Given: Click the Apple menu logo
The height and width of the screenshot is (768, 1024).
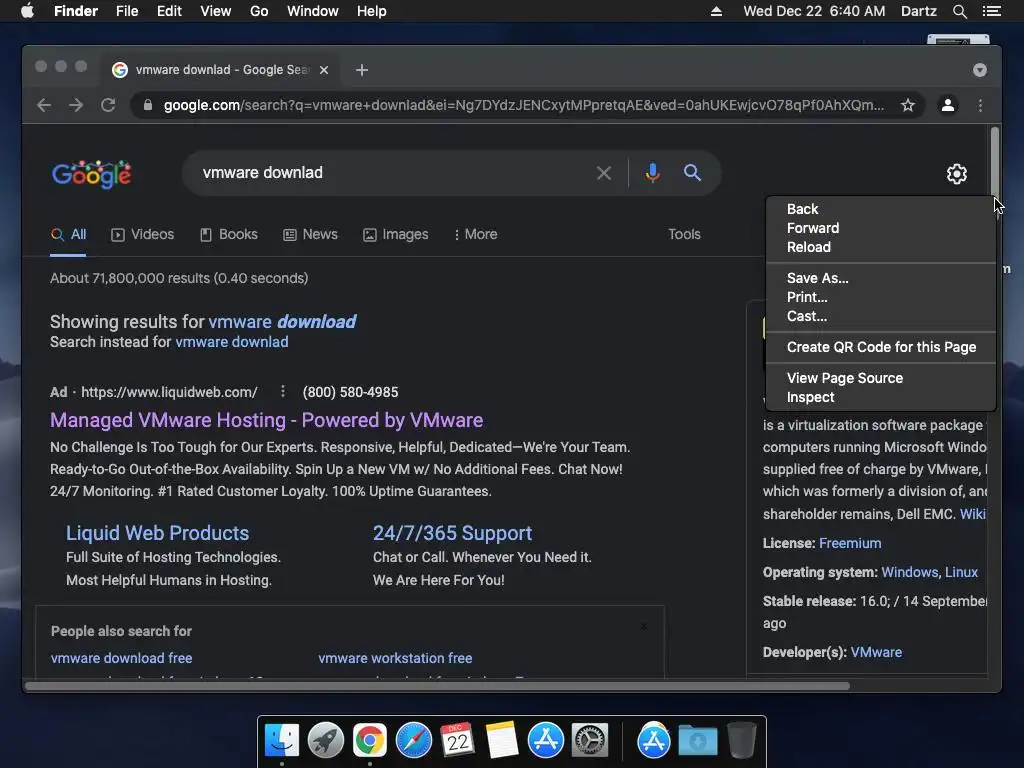Looking at the screenshot, I should [27, 11].
